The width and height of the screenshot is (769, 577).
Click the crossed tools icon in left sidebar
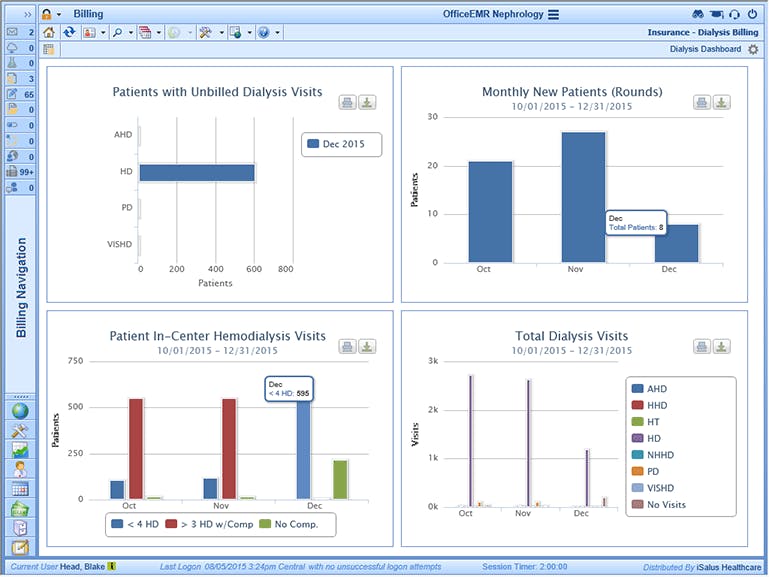20,431
